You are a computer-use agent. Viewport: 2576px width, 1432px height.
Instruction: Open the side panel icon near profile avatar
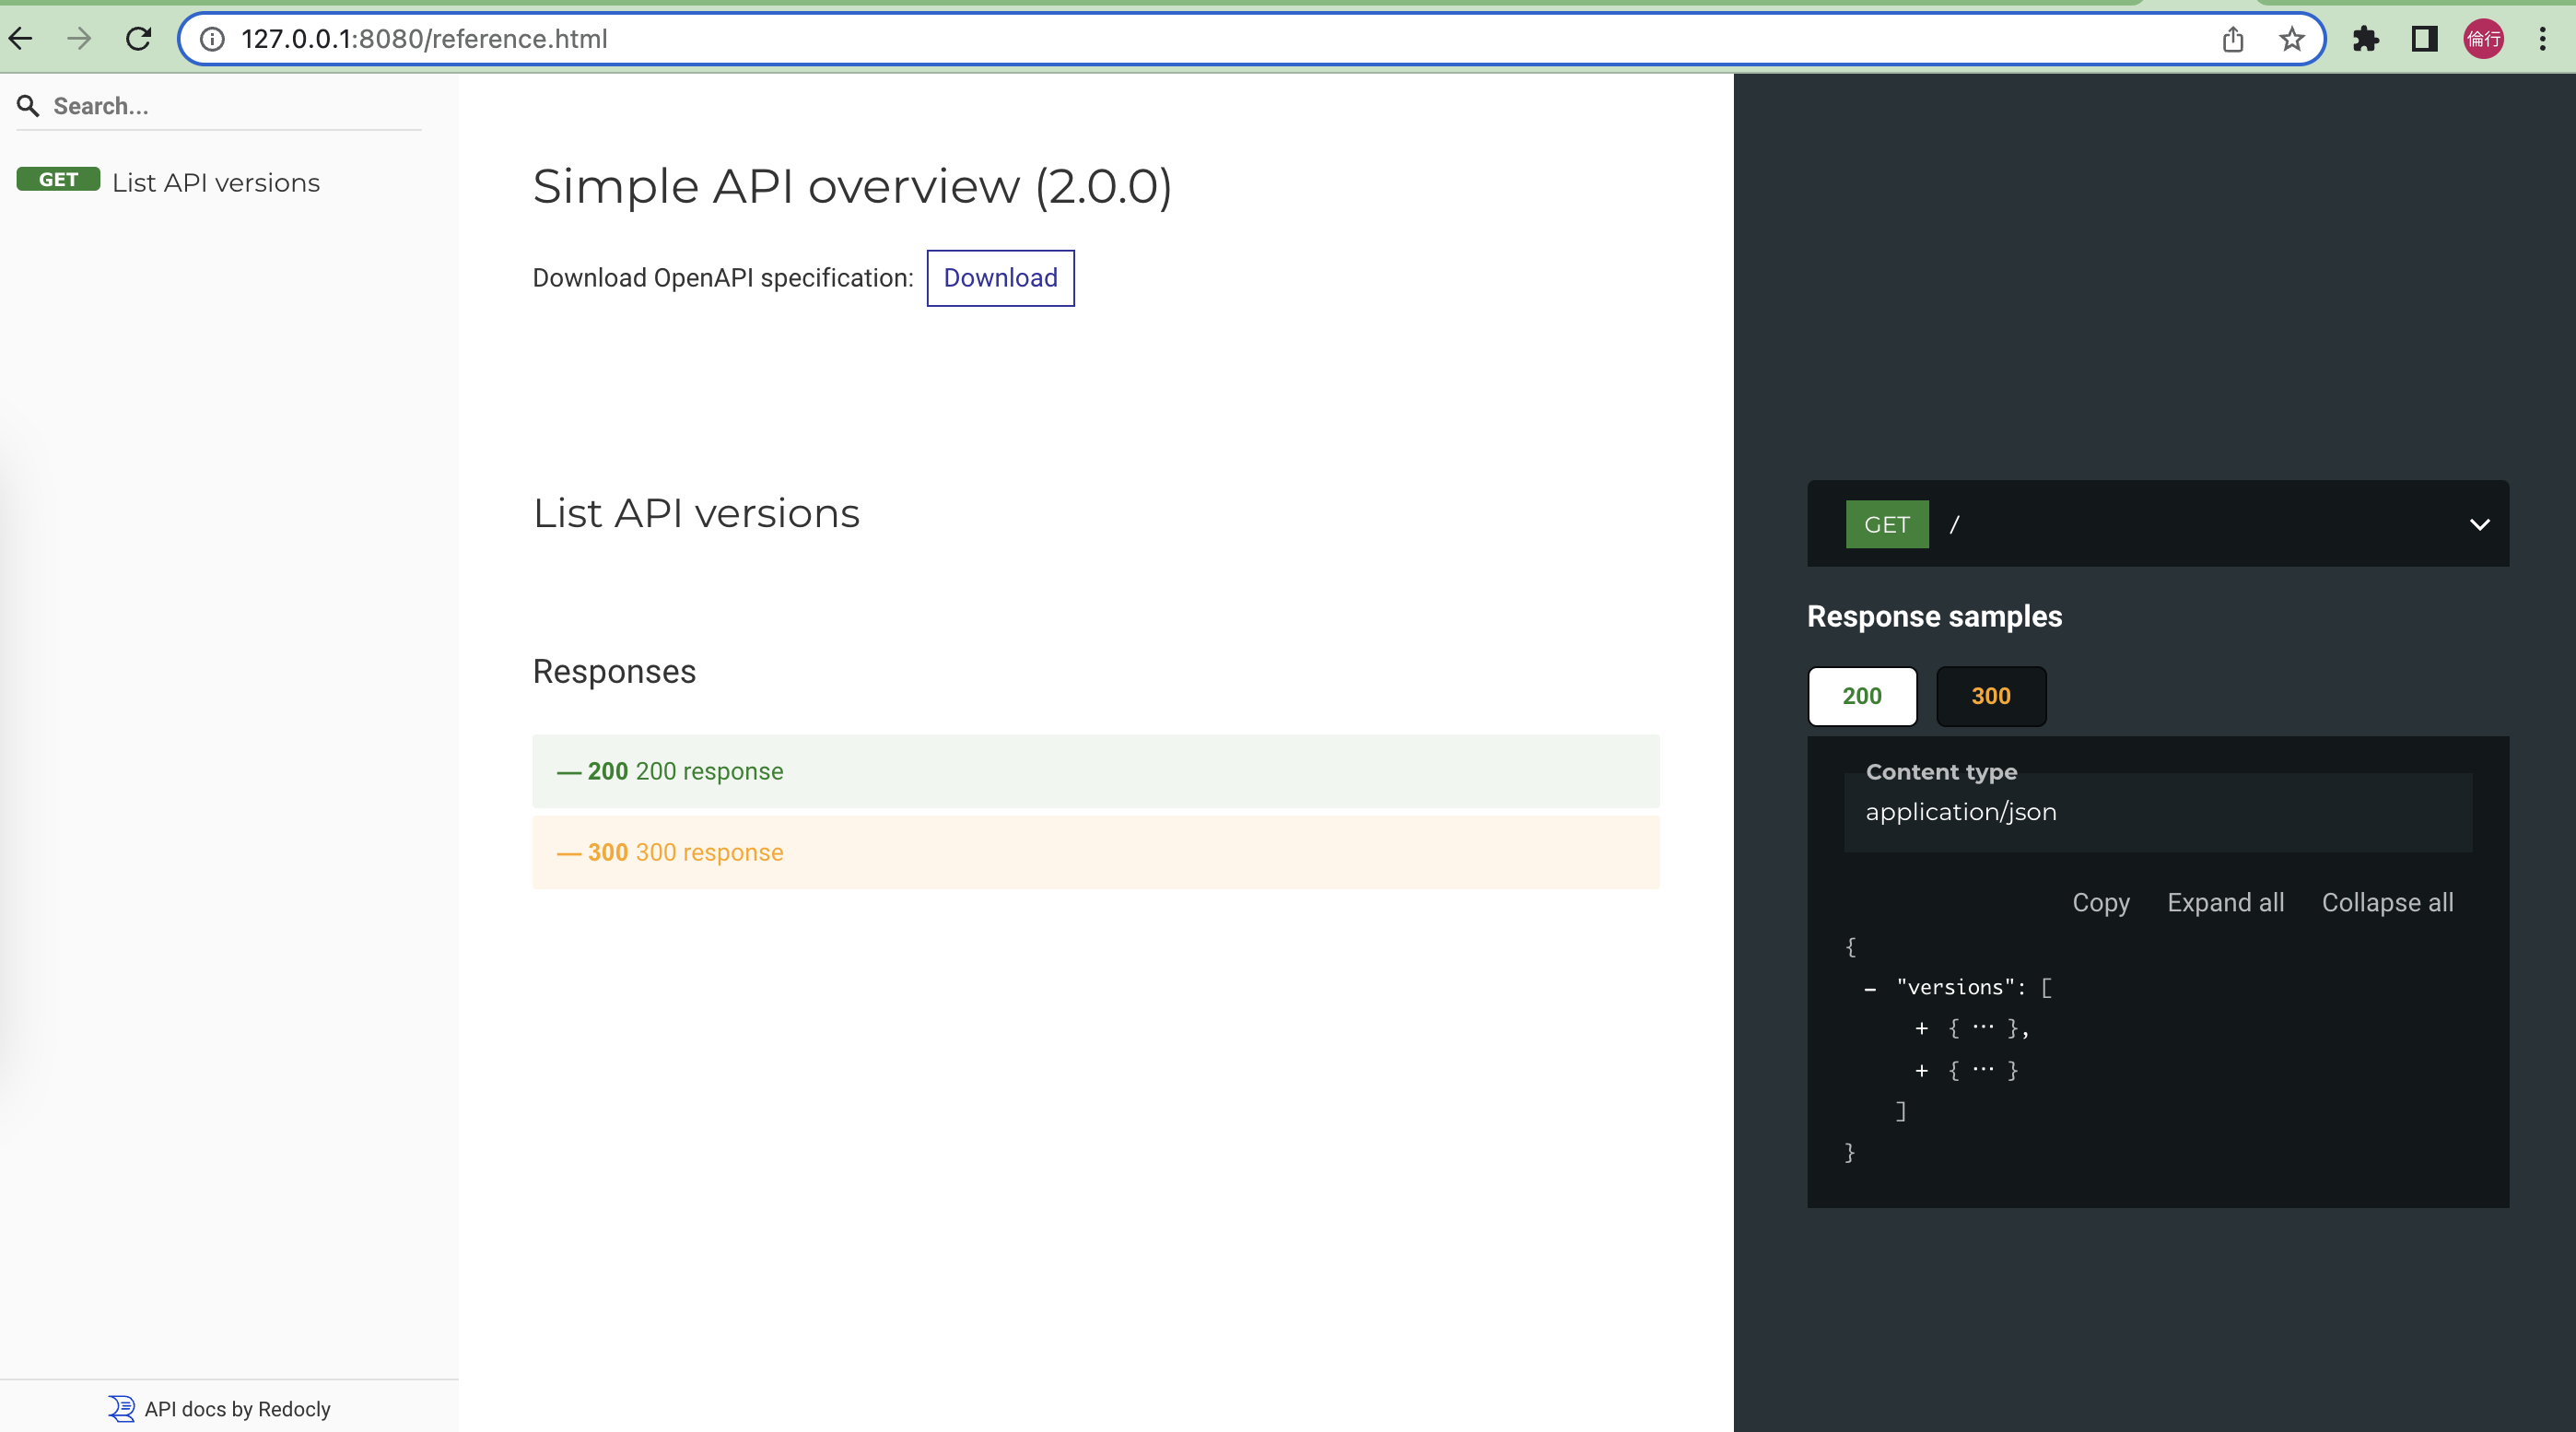point(2425,39)
